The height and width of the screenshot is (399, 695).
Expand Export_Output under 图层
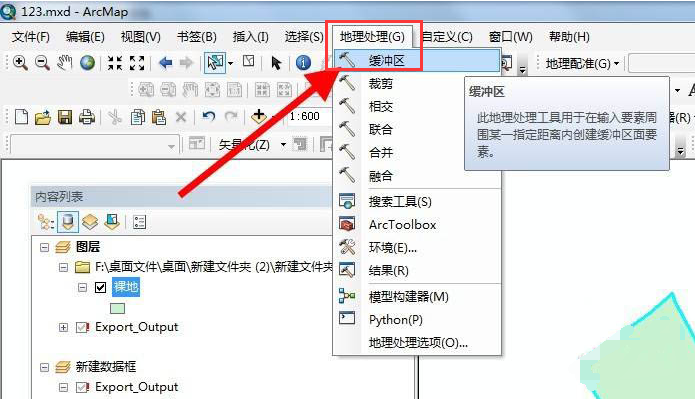(x=63, y=328)
